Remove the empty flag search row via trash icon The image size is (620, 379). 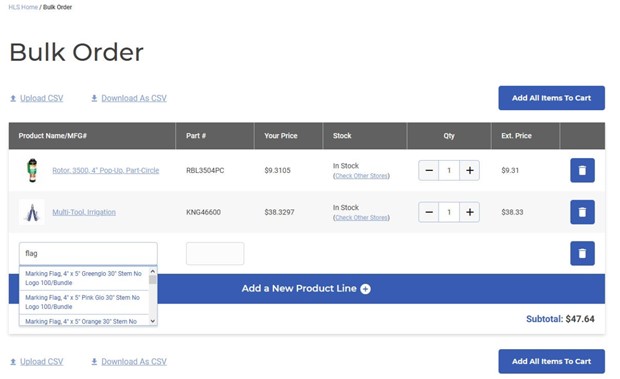[582, 253]
